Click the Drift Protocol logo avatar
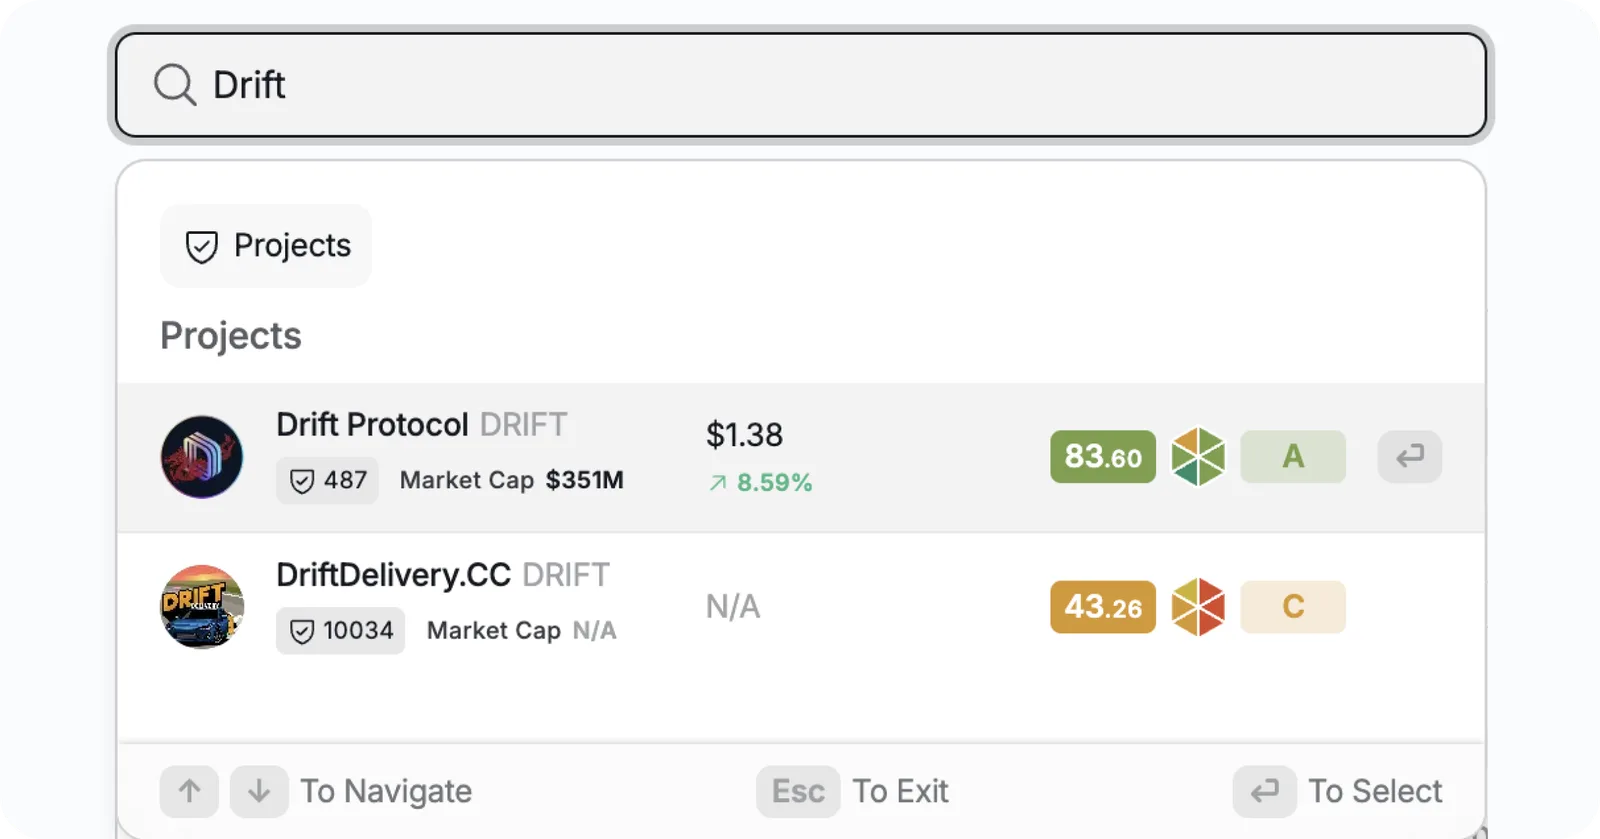 click(202, 457)
